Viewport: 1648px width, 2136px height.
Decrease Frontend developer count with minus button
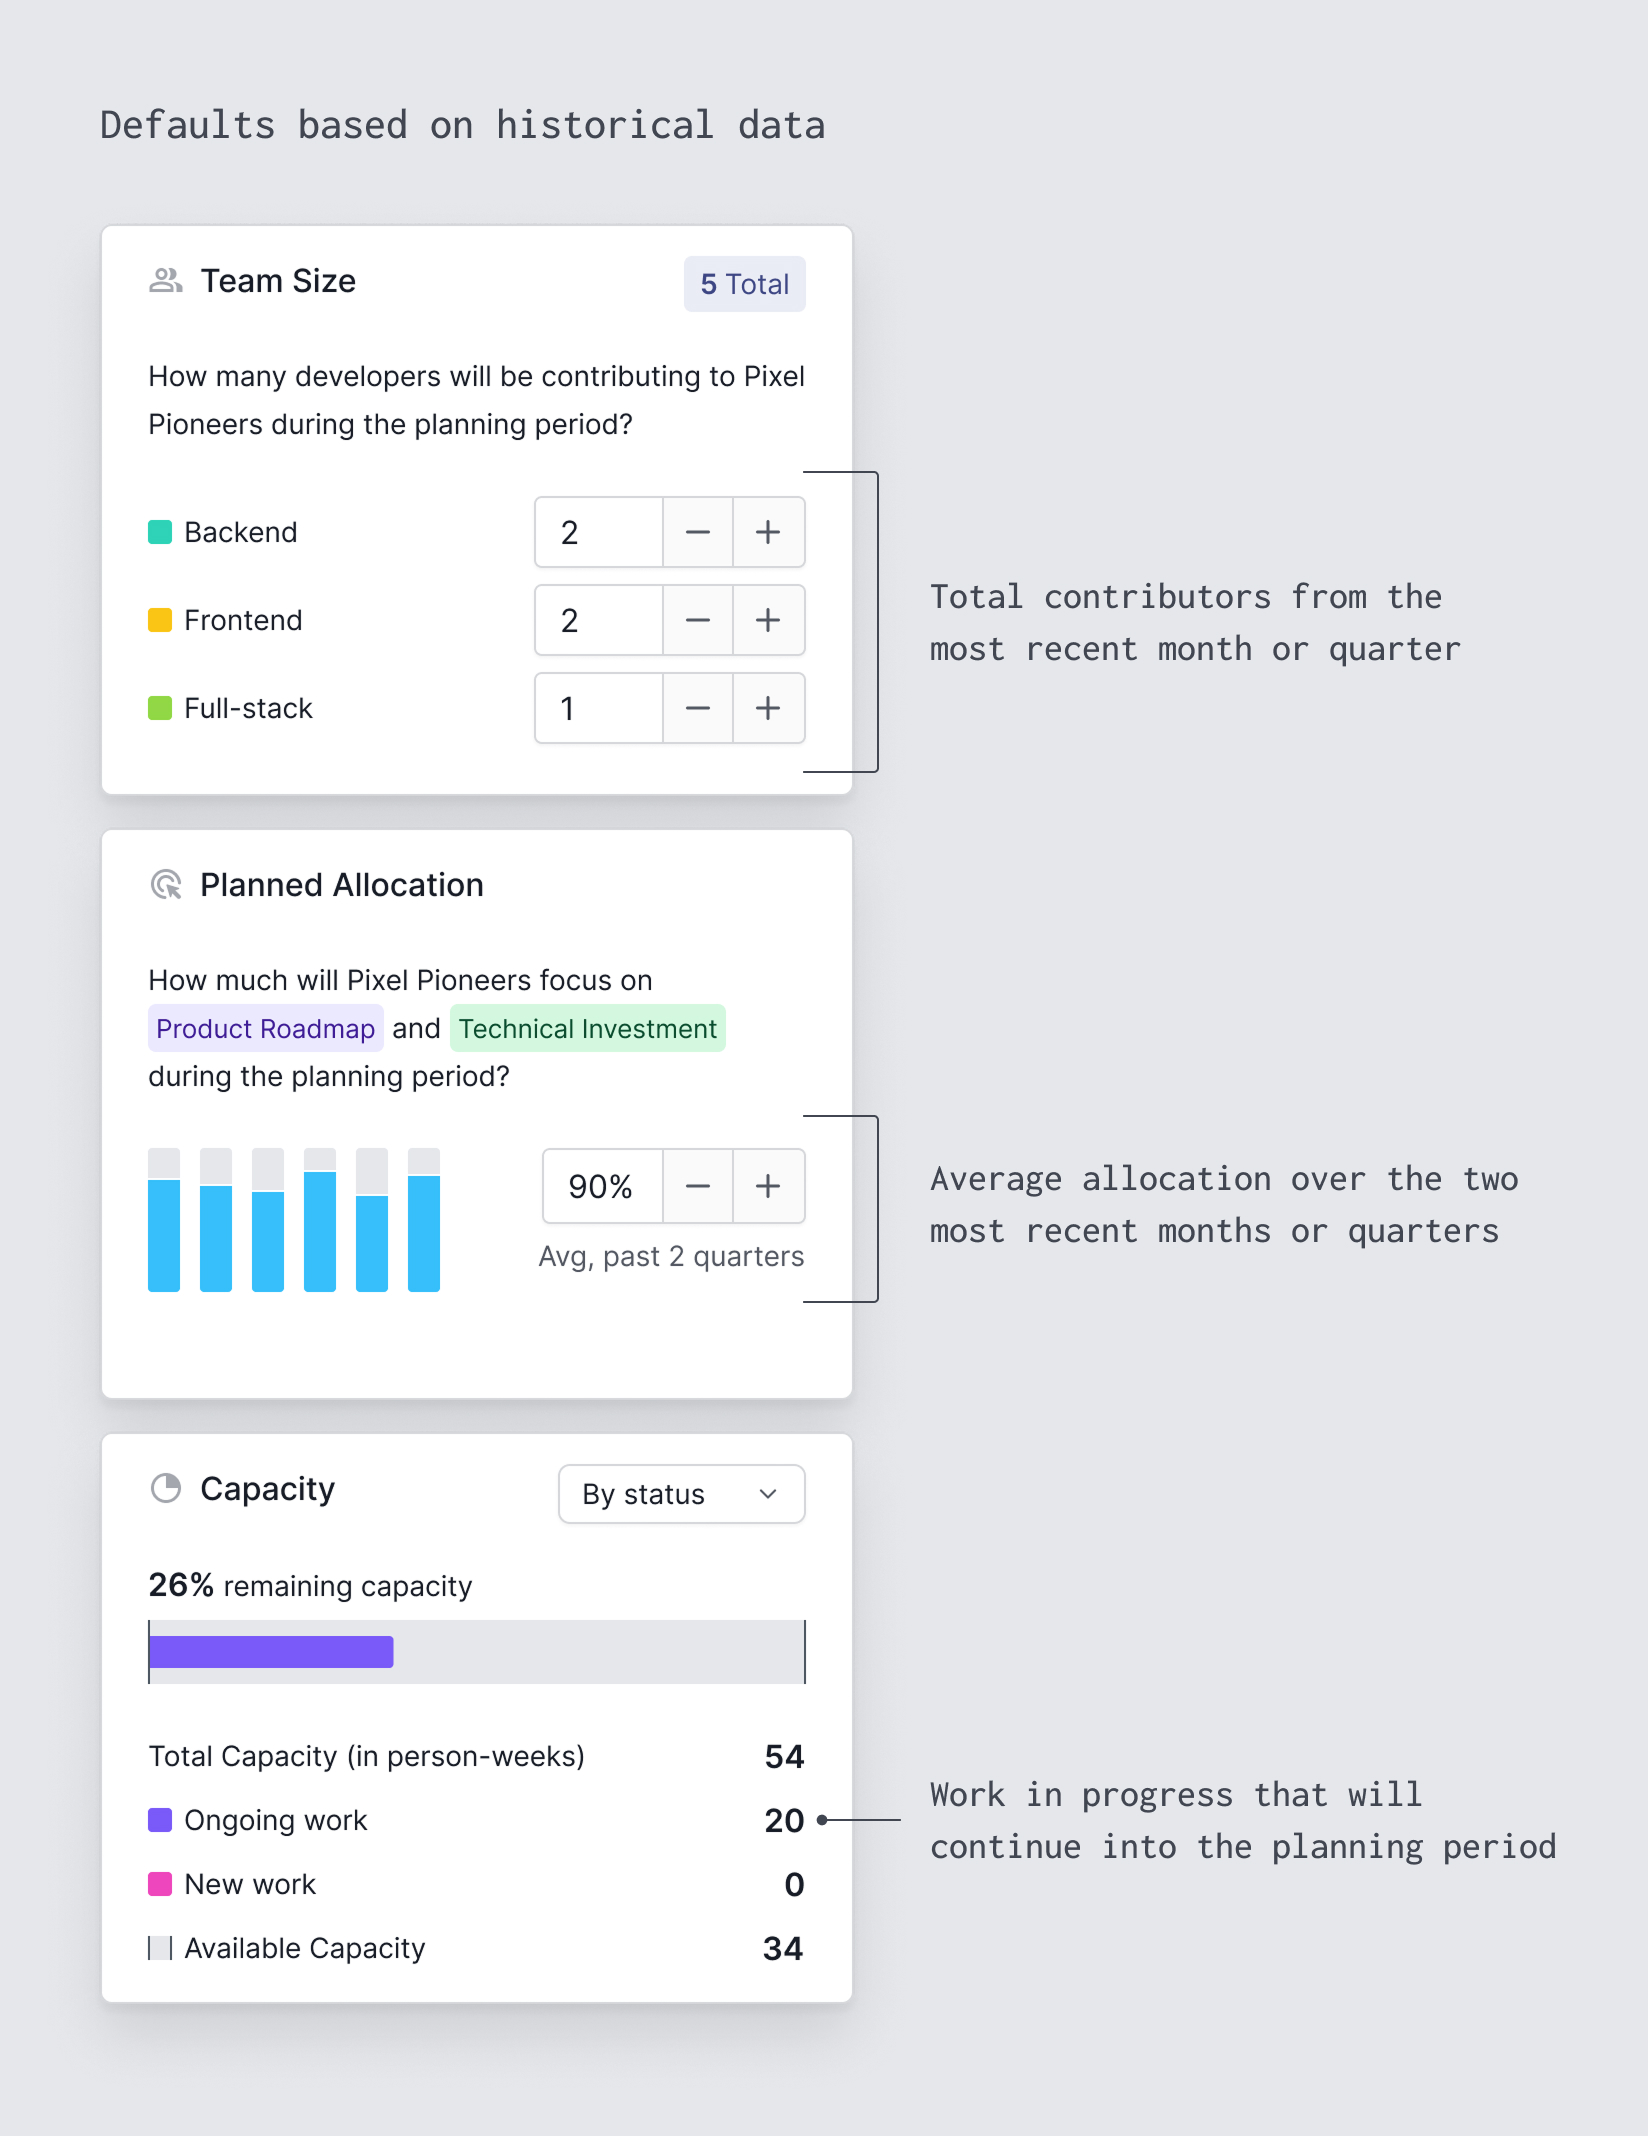697,619
